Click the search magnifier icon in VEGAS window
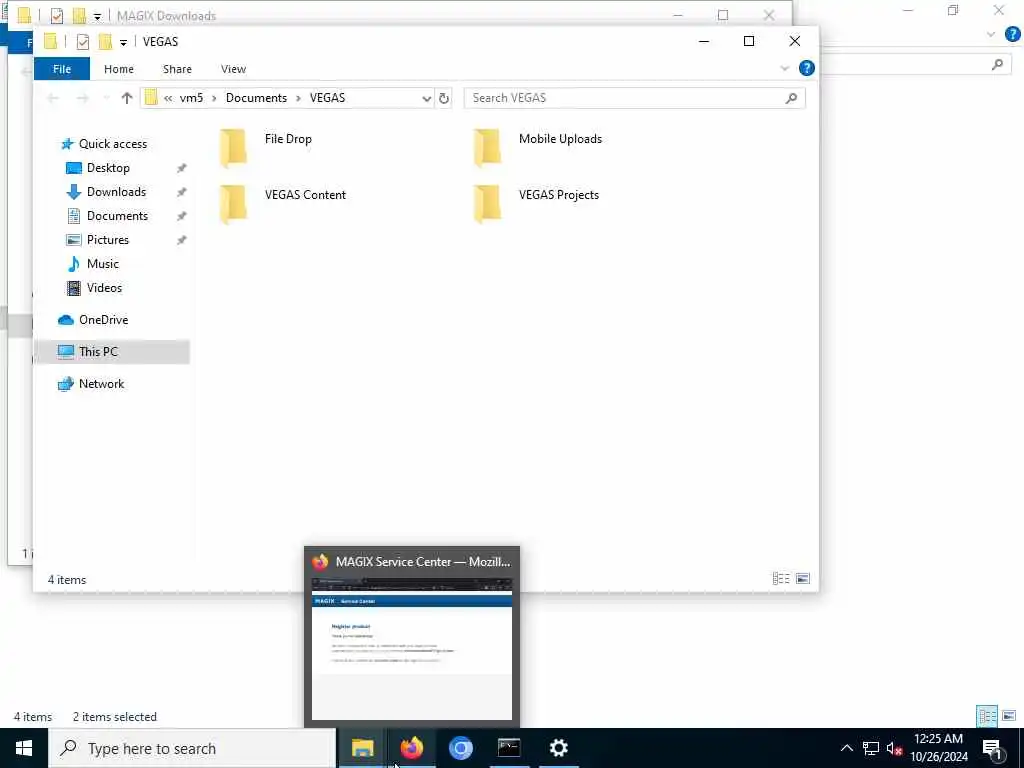 (x=791, y=98)
